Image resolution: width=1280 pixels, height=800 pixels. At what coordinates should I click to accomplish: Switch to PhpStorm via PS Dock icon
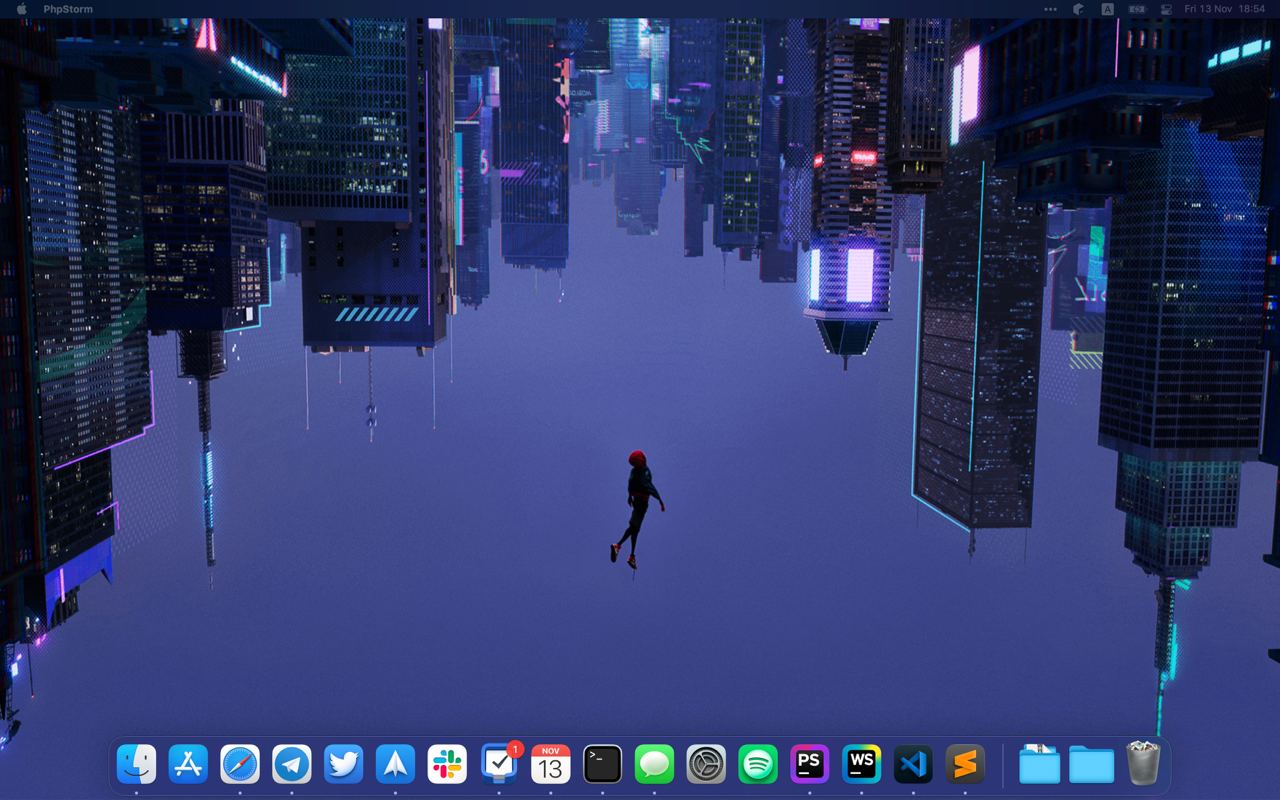(810, 765)
